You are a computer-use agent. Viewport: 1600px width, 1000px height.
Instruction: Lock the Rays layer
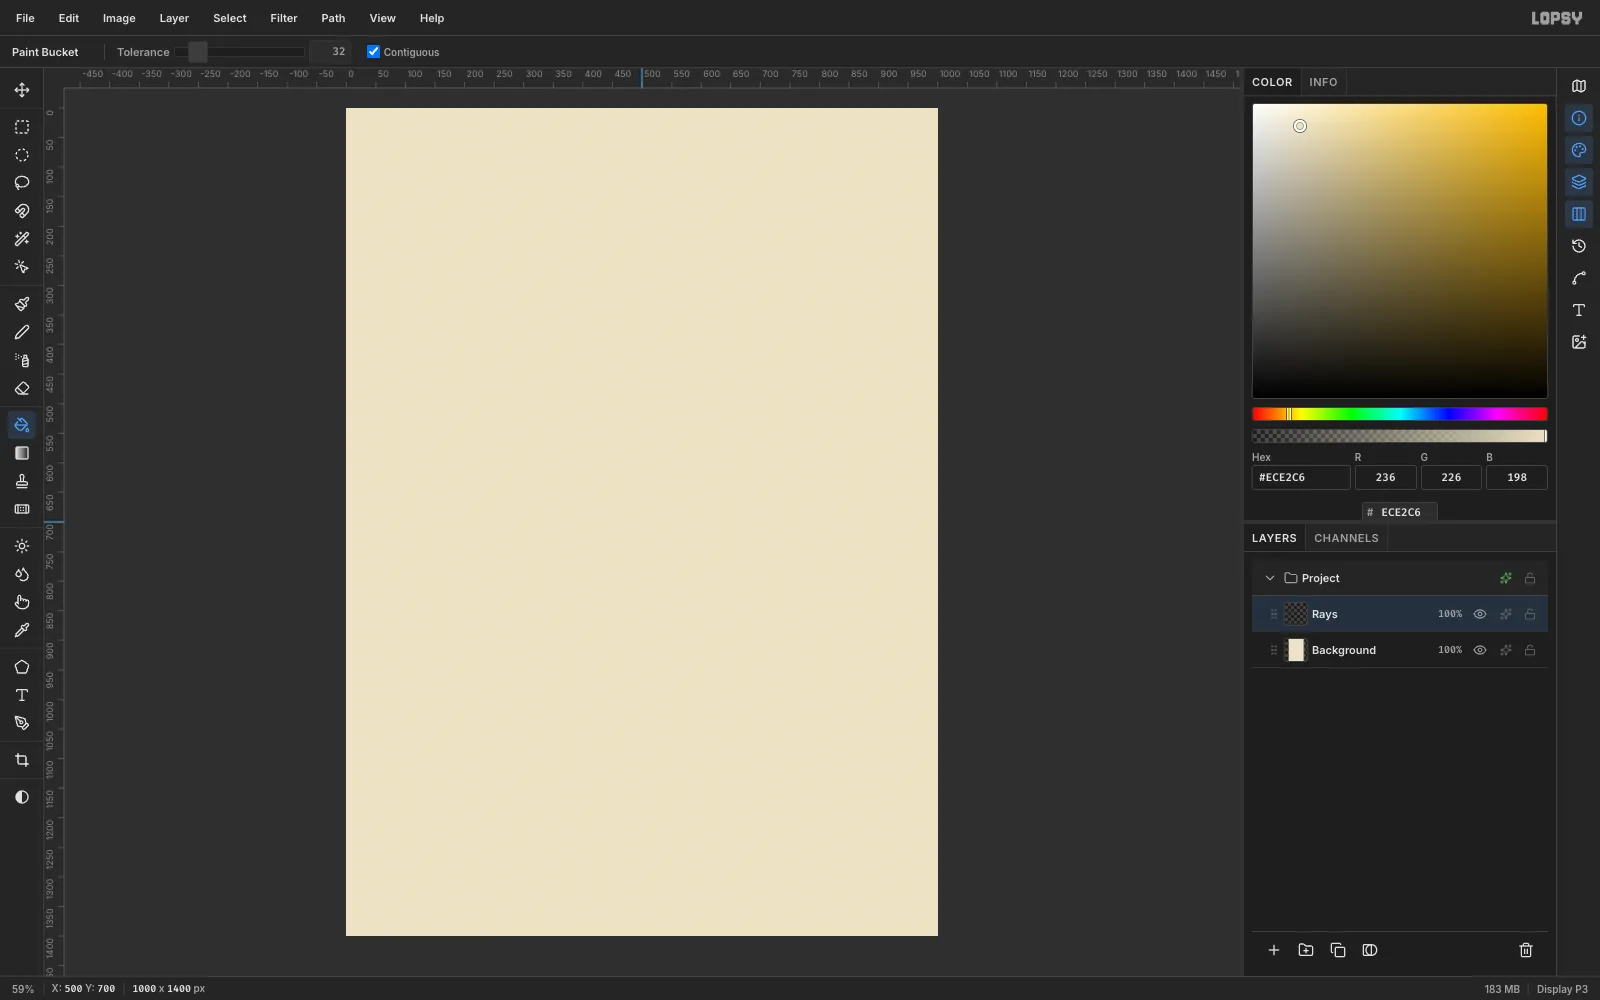click(1530, 614)
